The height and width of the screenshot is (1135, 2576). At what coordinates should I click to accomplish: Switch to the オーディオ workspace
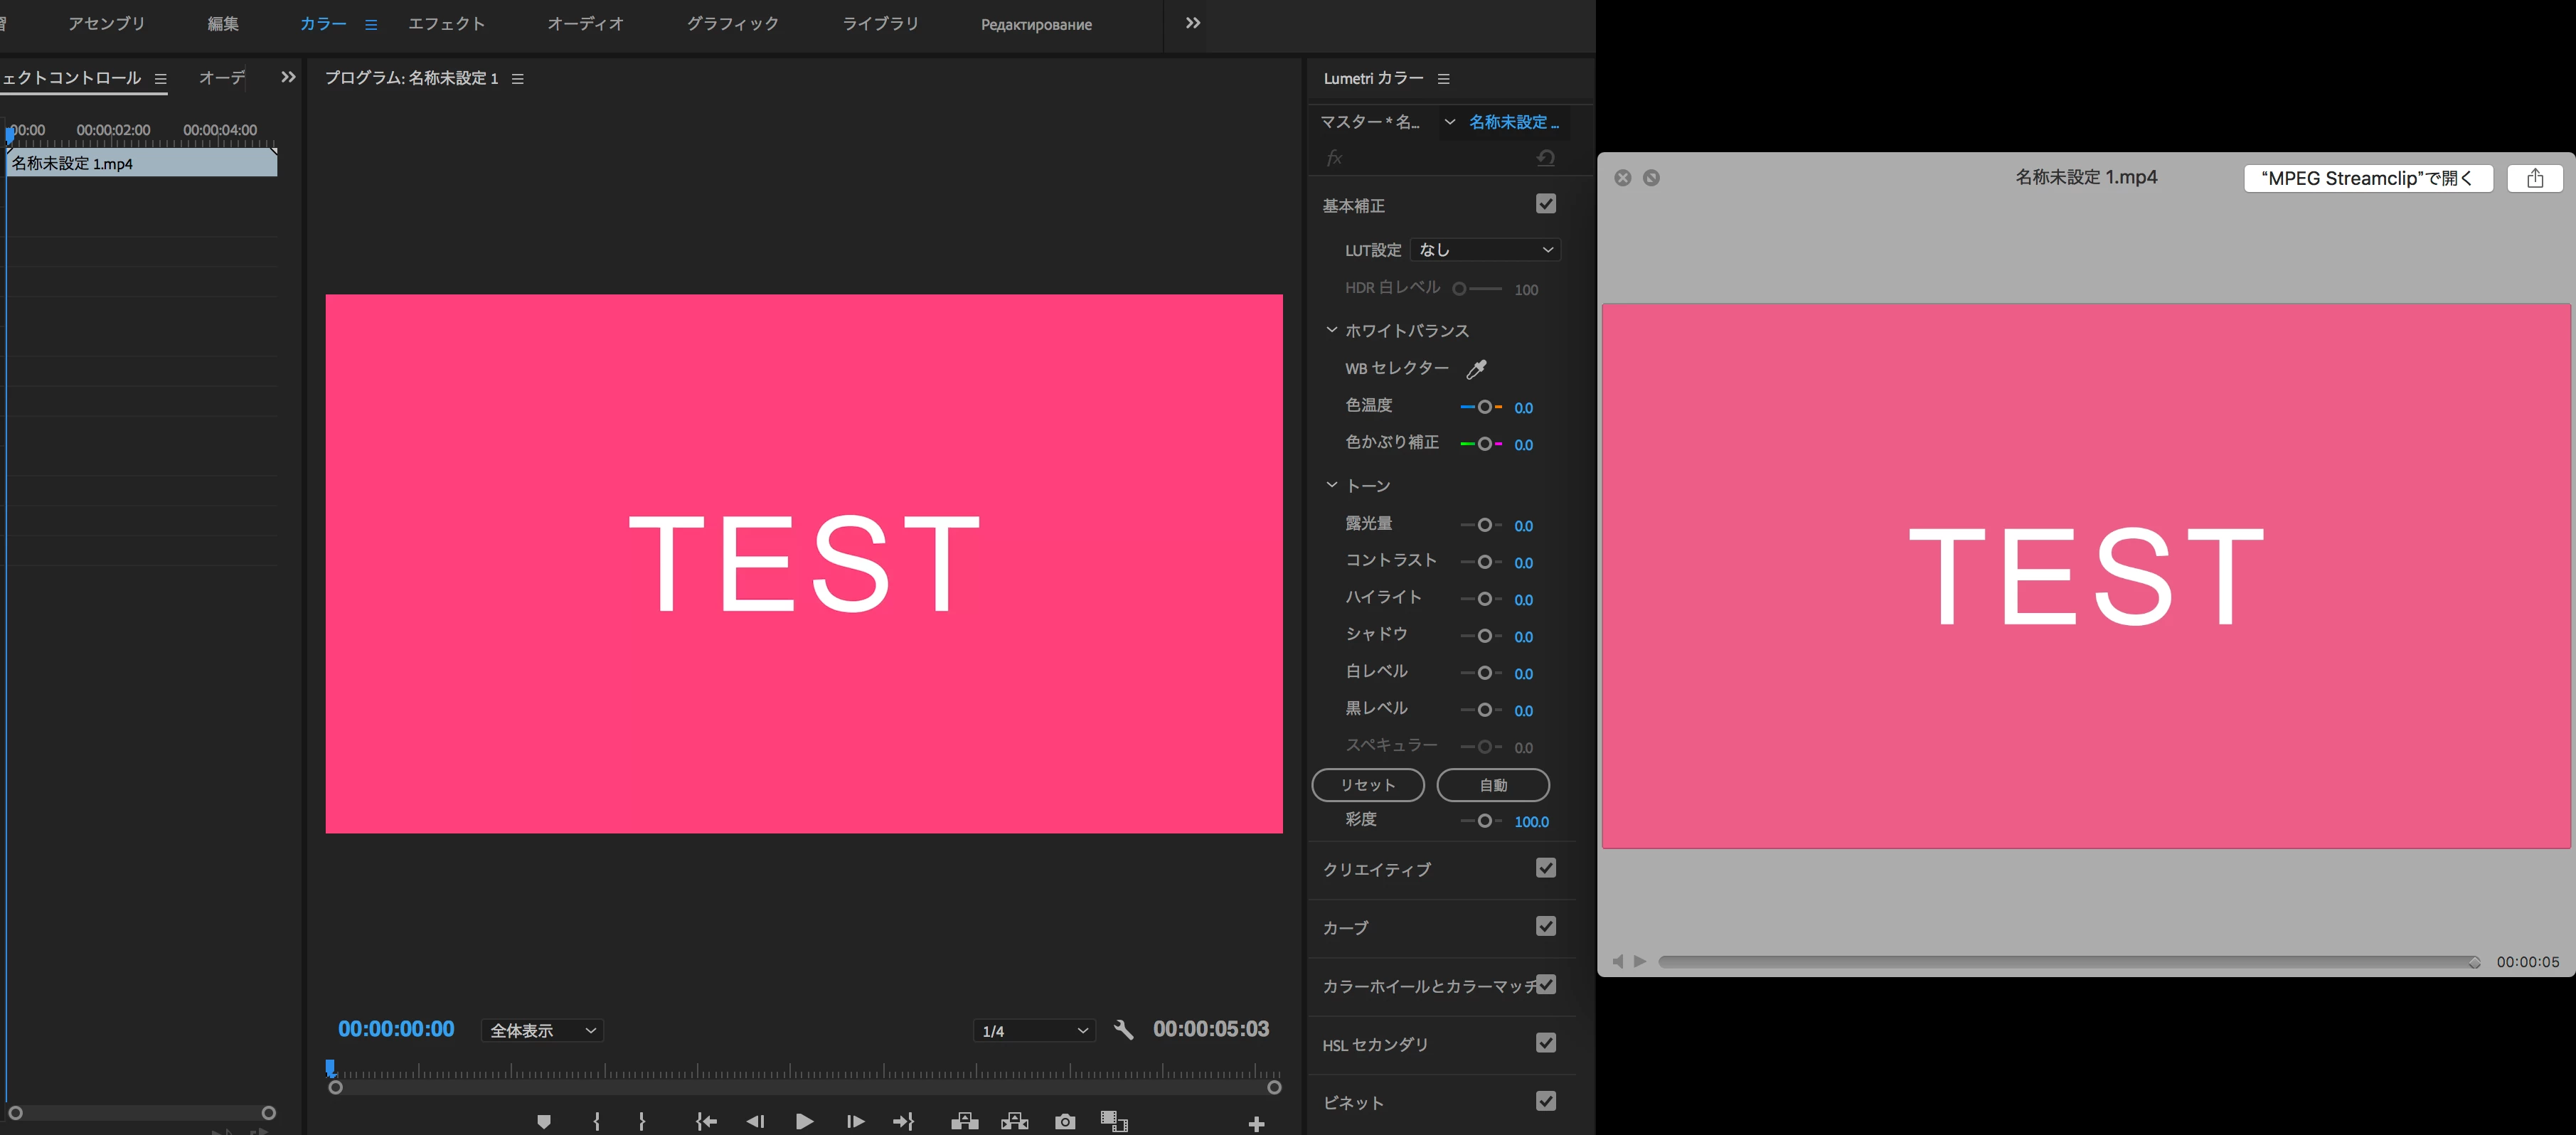(585, 24)
